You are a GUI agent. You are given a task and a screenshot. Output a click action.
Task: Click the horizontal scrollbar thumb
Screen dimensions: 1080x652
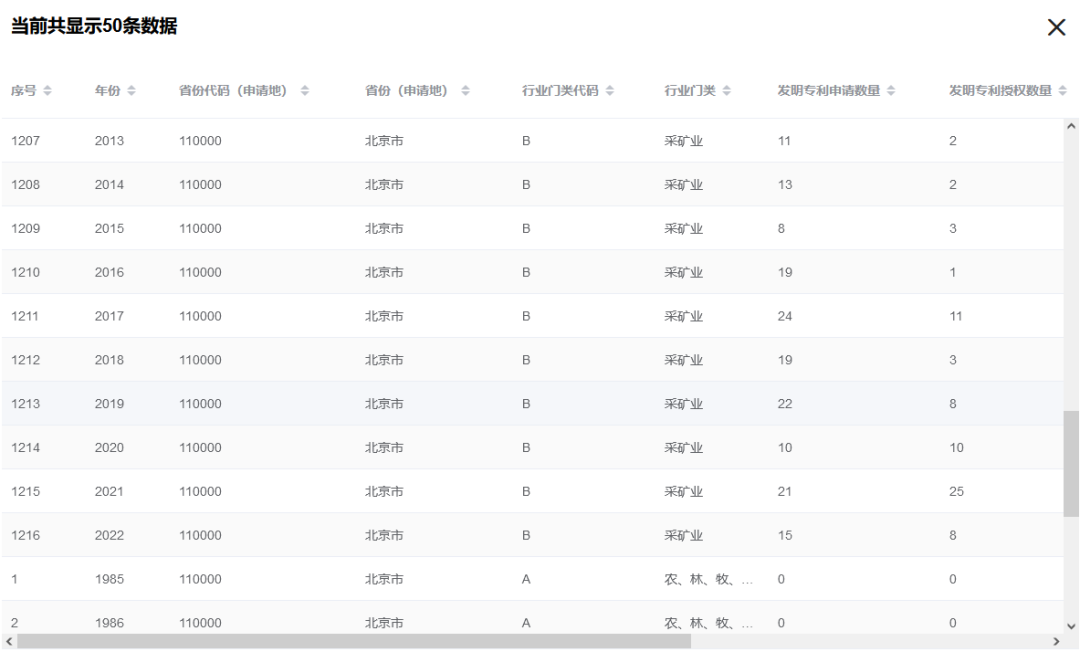click(x=353, y=642)
